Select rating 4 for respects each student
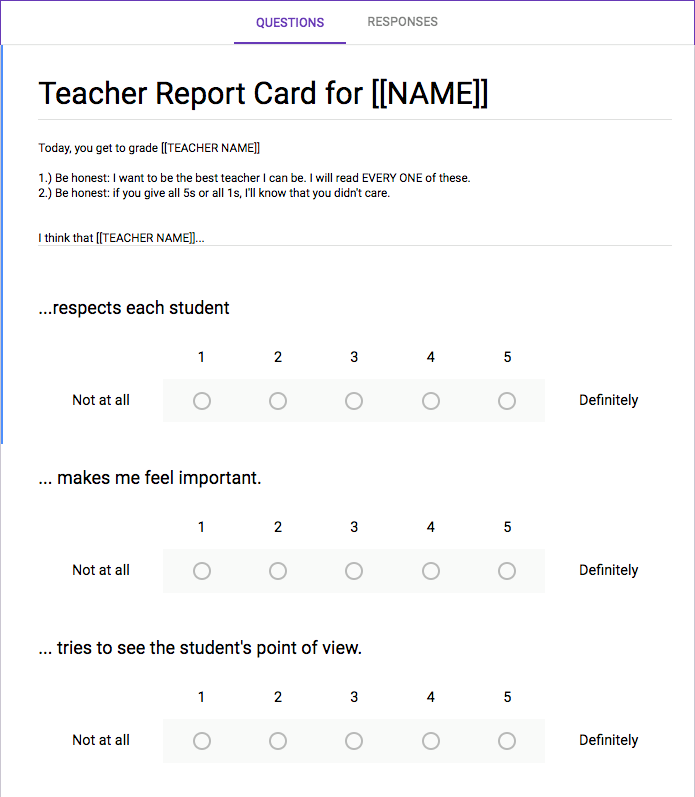Image resolution: width=695 pixels, height=797 pixels. (431, 401)
